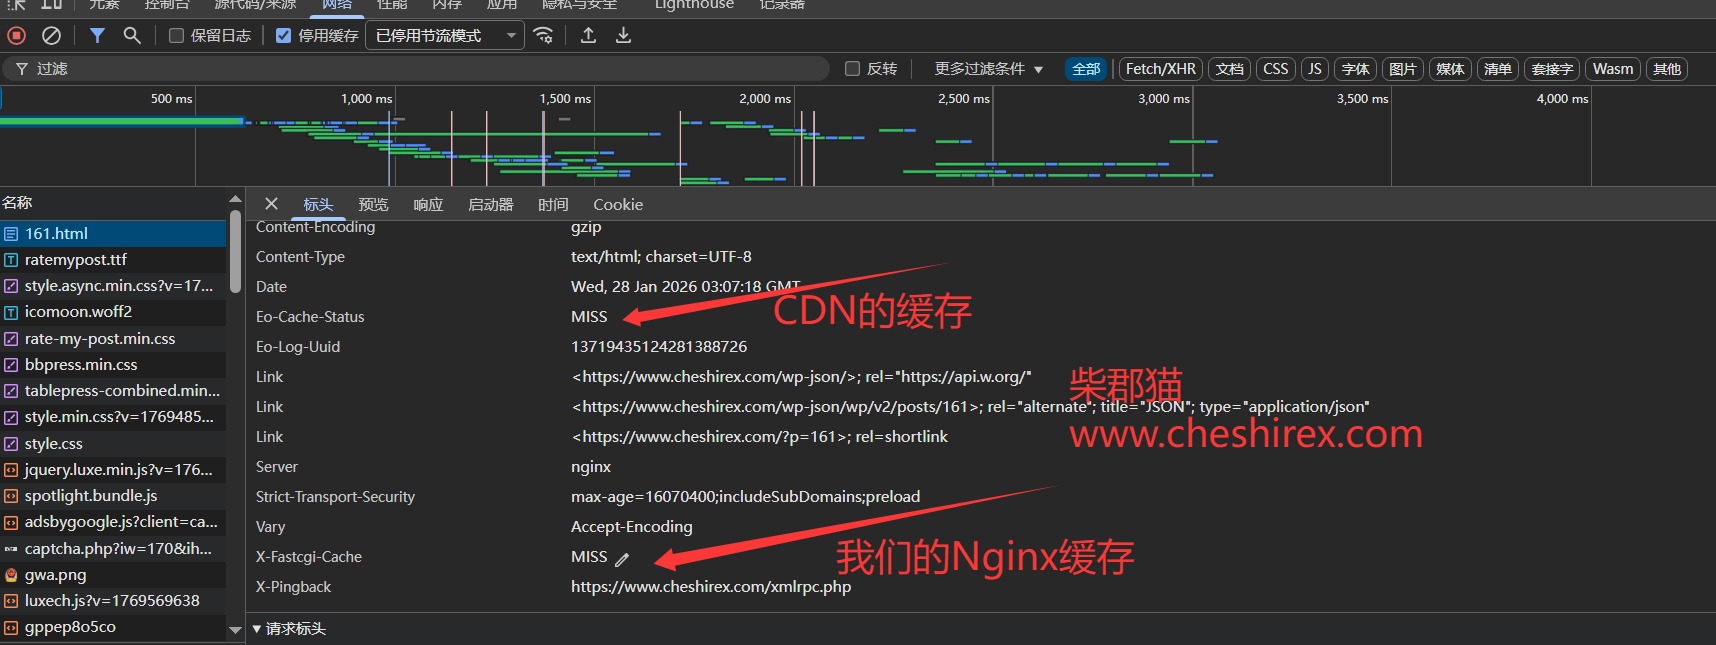Select the luxech.js request row
The width and height of the screenshot is (1716, 645).
click(113, 601)
